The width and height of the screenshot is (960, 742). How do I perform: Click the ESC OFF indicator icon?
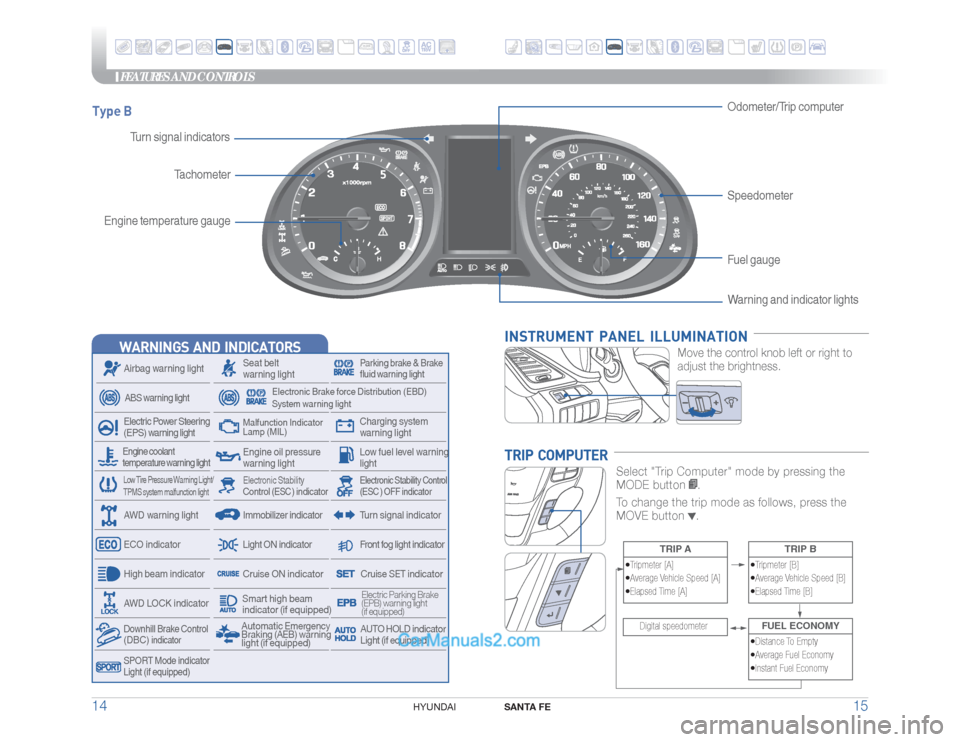coord(345,486)
